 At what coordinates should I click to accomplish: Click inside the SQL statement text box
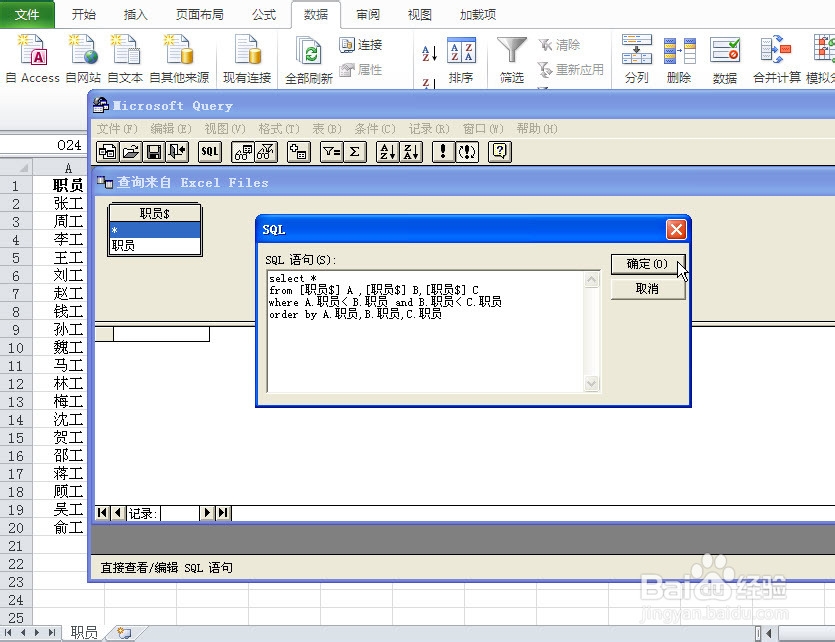(x=425, y=332)
